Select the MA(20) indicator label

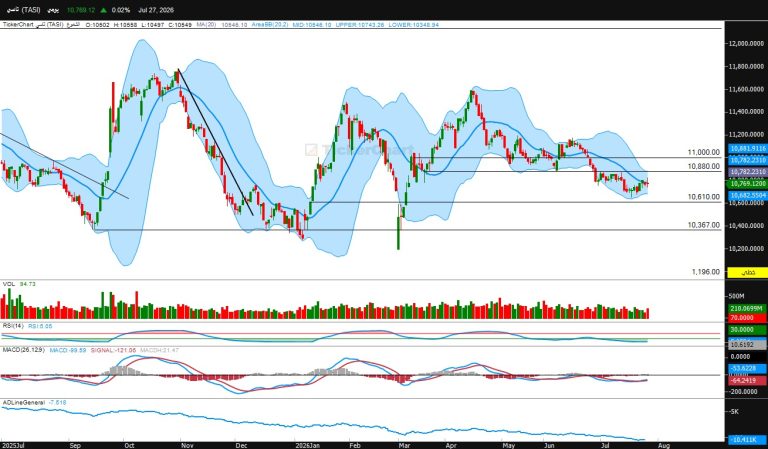tap(206, 24)
